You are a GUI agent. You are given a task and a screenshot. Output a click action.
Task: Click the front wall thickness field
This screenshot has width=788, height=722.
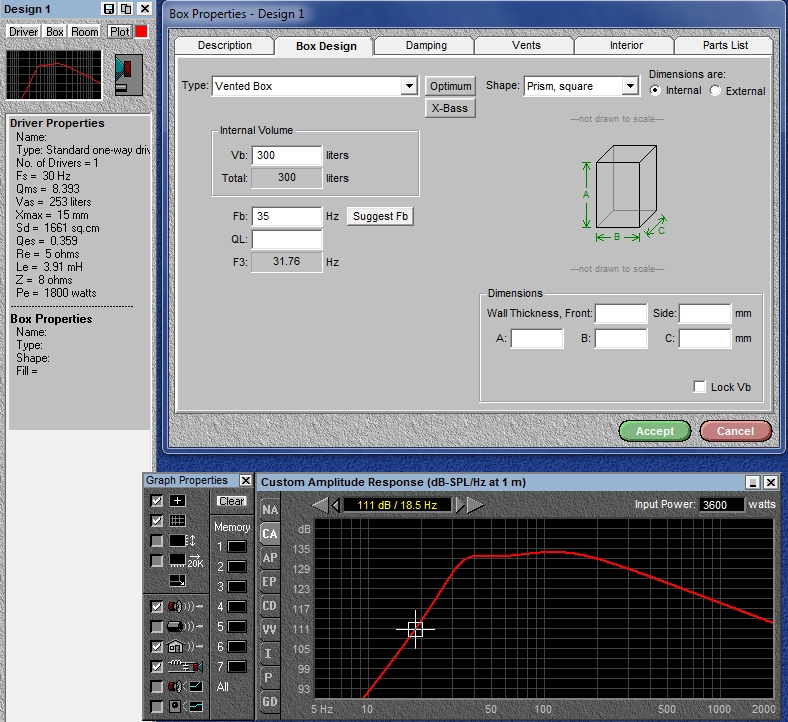pos(621,313)
